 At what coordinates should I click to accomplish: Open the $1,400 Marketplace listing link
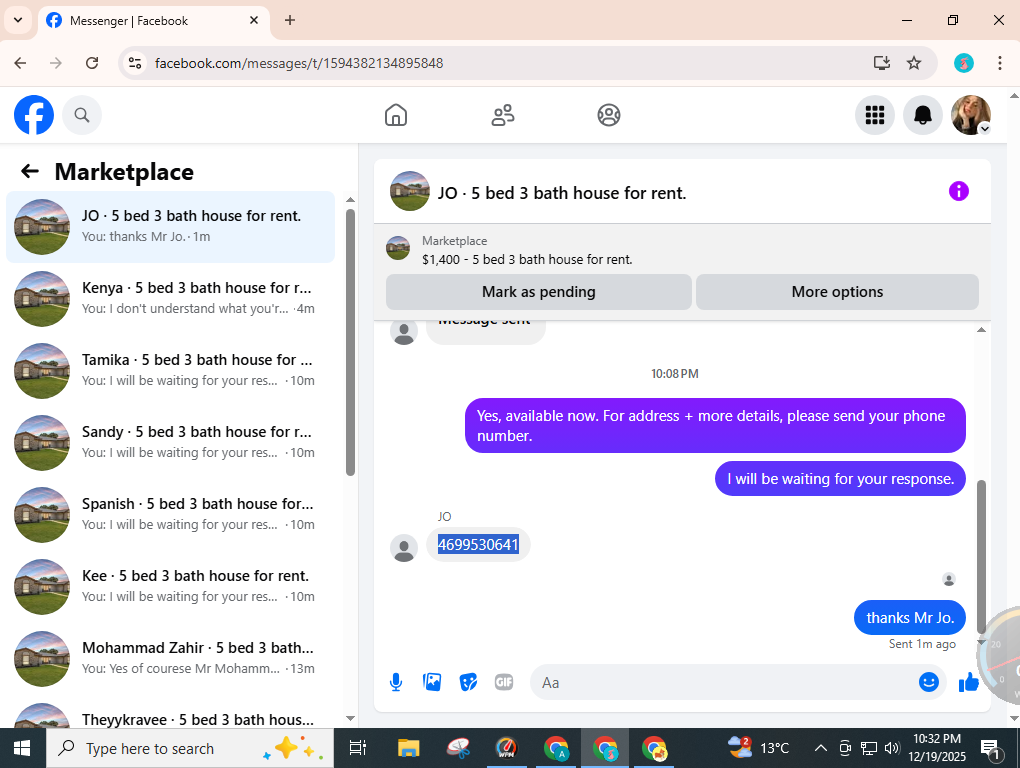(x=527, y=259)
